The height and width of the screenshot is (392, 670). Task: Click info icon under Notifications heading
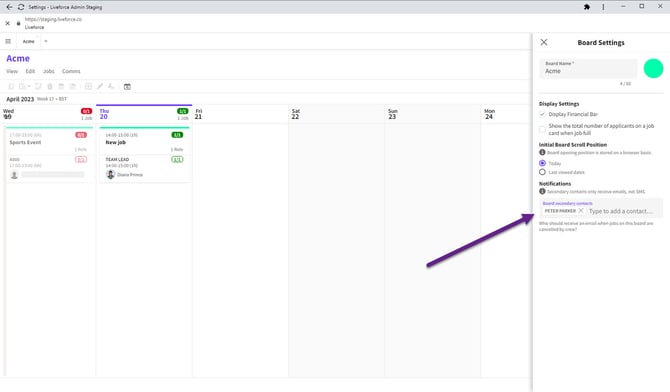542,192
